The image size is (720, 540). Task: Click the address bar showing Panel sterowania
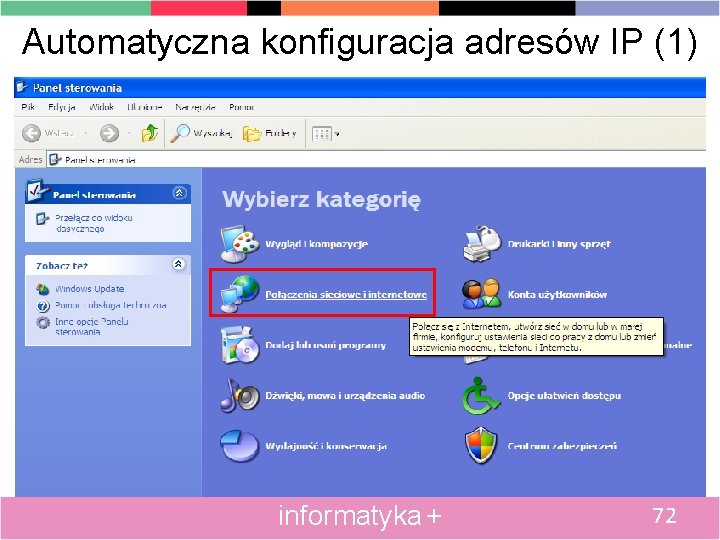[x=376, y=159]
